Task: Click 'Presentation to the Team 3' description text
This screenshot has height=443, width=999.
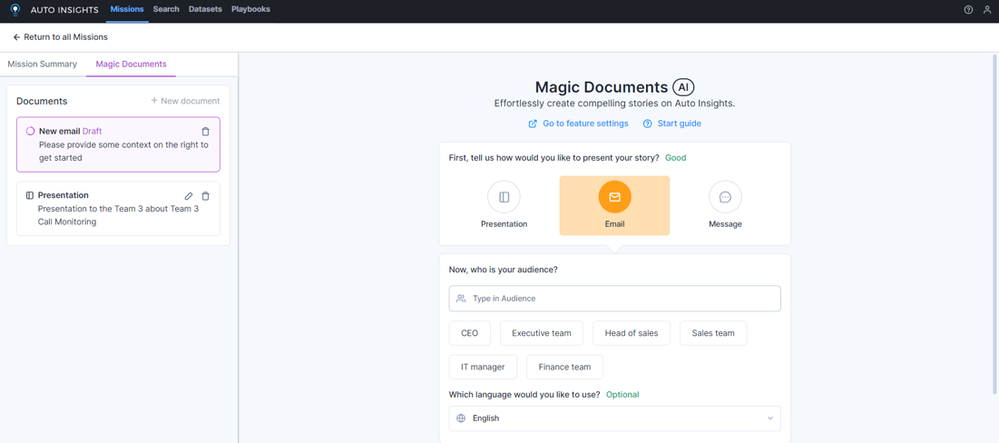Action: [x=118, y=215]
